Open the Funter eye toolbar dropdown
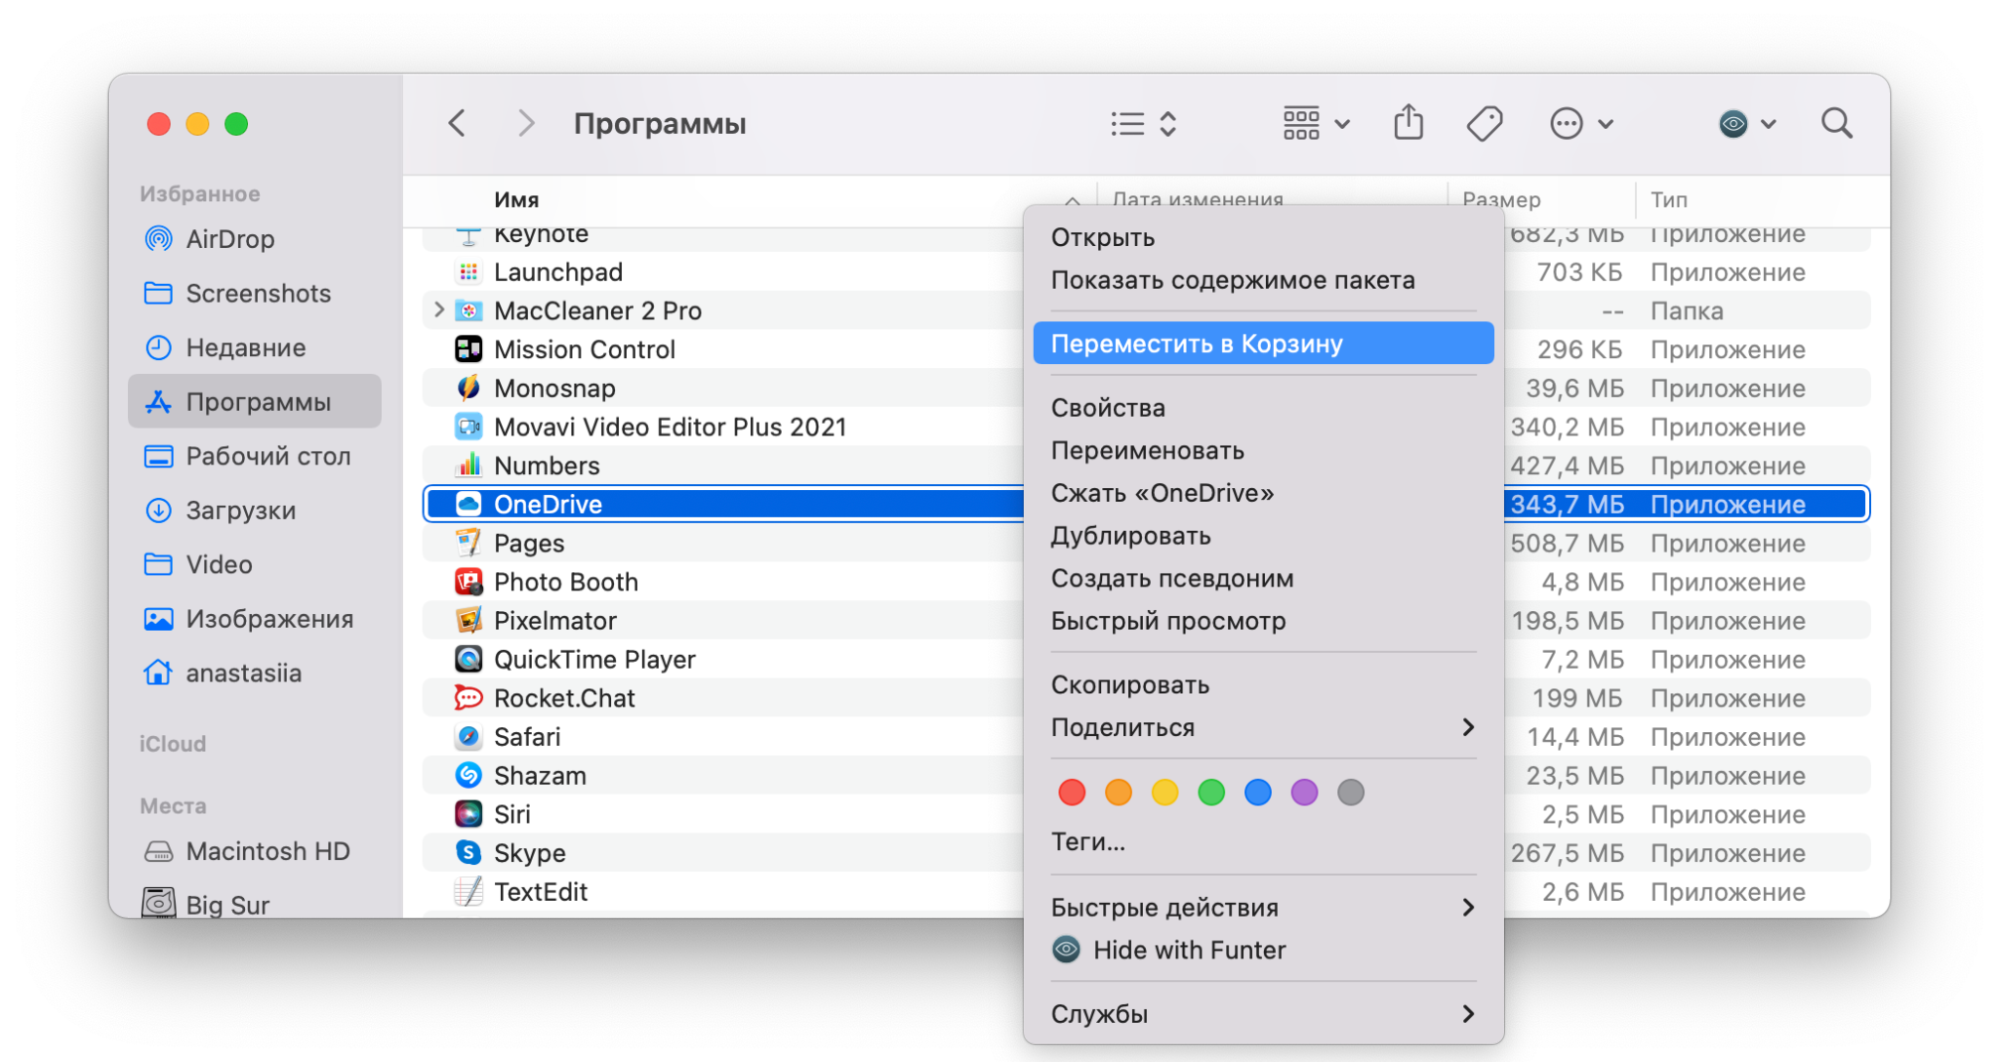Viewport: 1999px width, 1062px height. 1747,124
